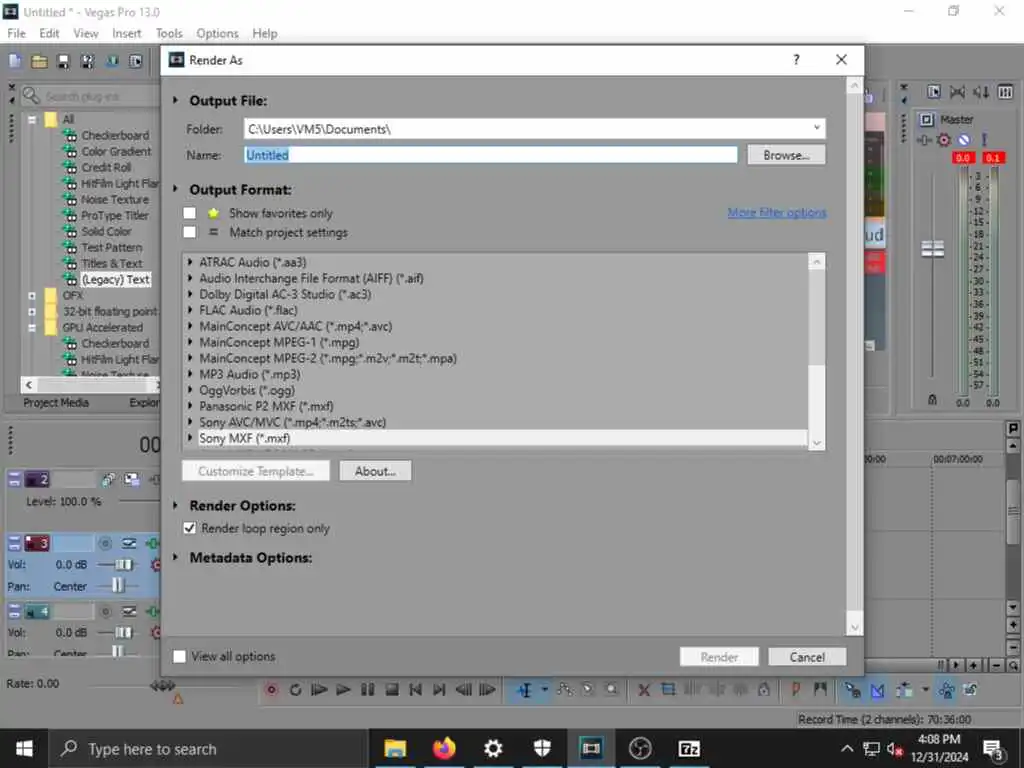Viewport: 1024px width, 768px height.
Task: Click Go to End in the transport bar
Action: [440, 690]
